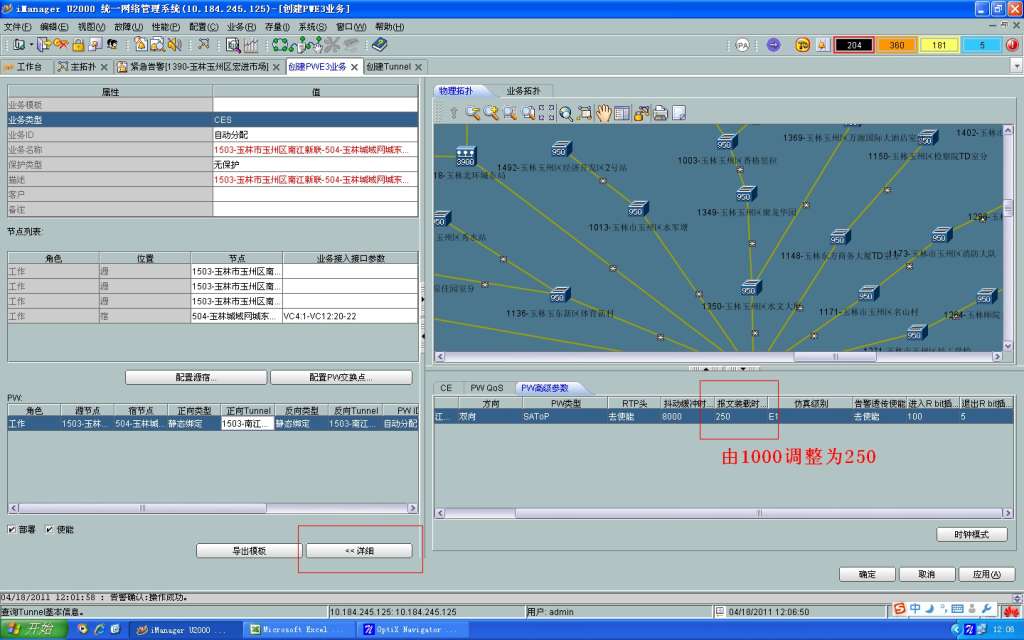Image resolution: width=1024 pixels, height=640 pixels.
Task: Click the print icon in topology toolbar
Action: pyautogui.click(x=660, y=113)
